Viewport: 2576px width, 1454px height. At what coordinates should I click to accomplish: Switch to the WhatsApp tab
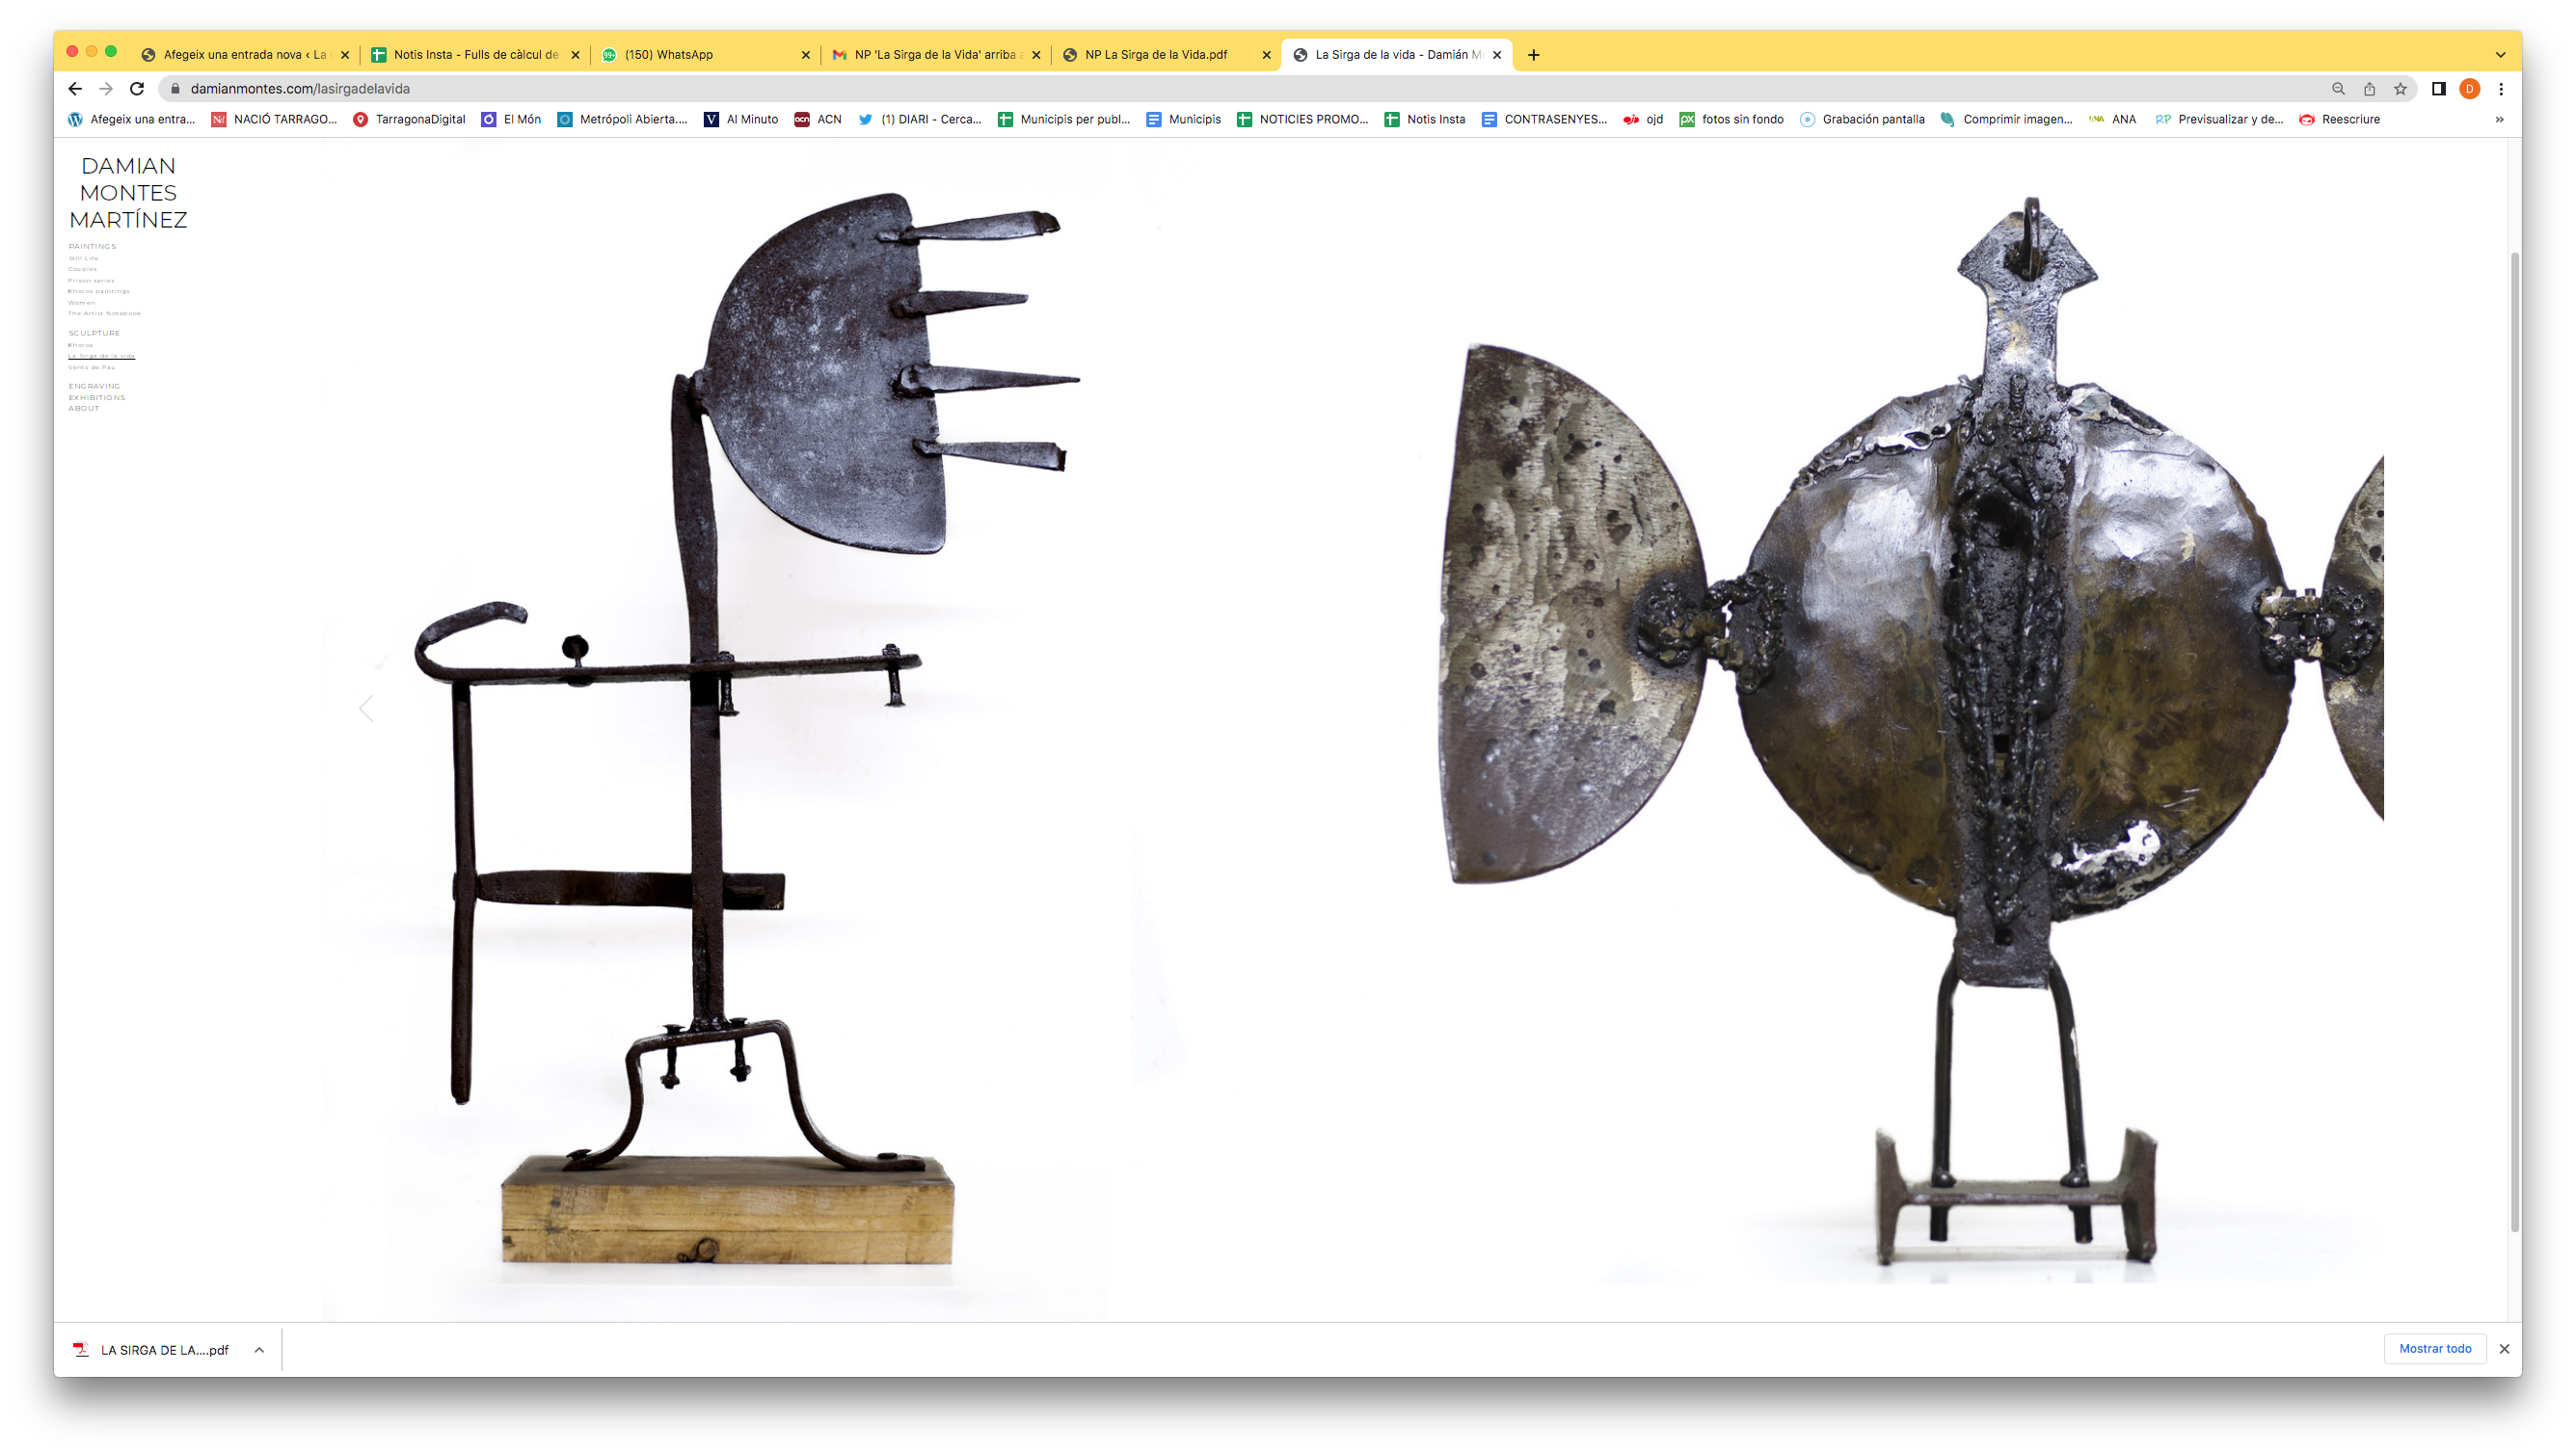[668, 55]
